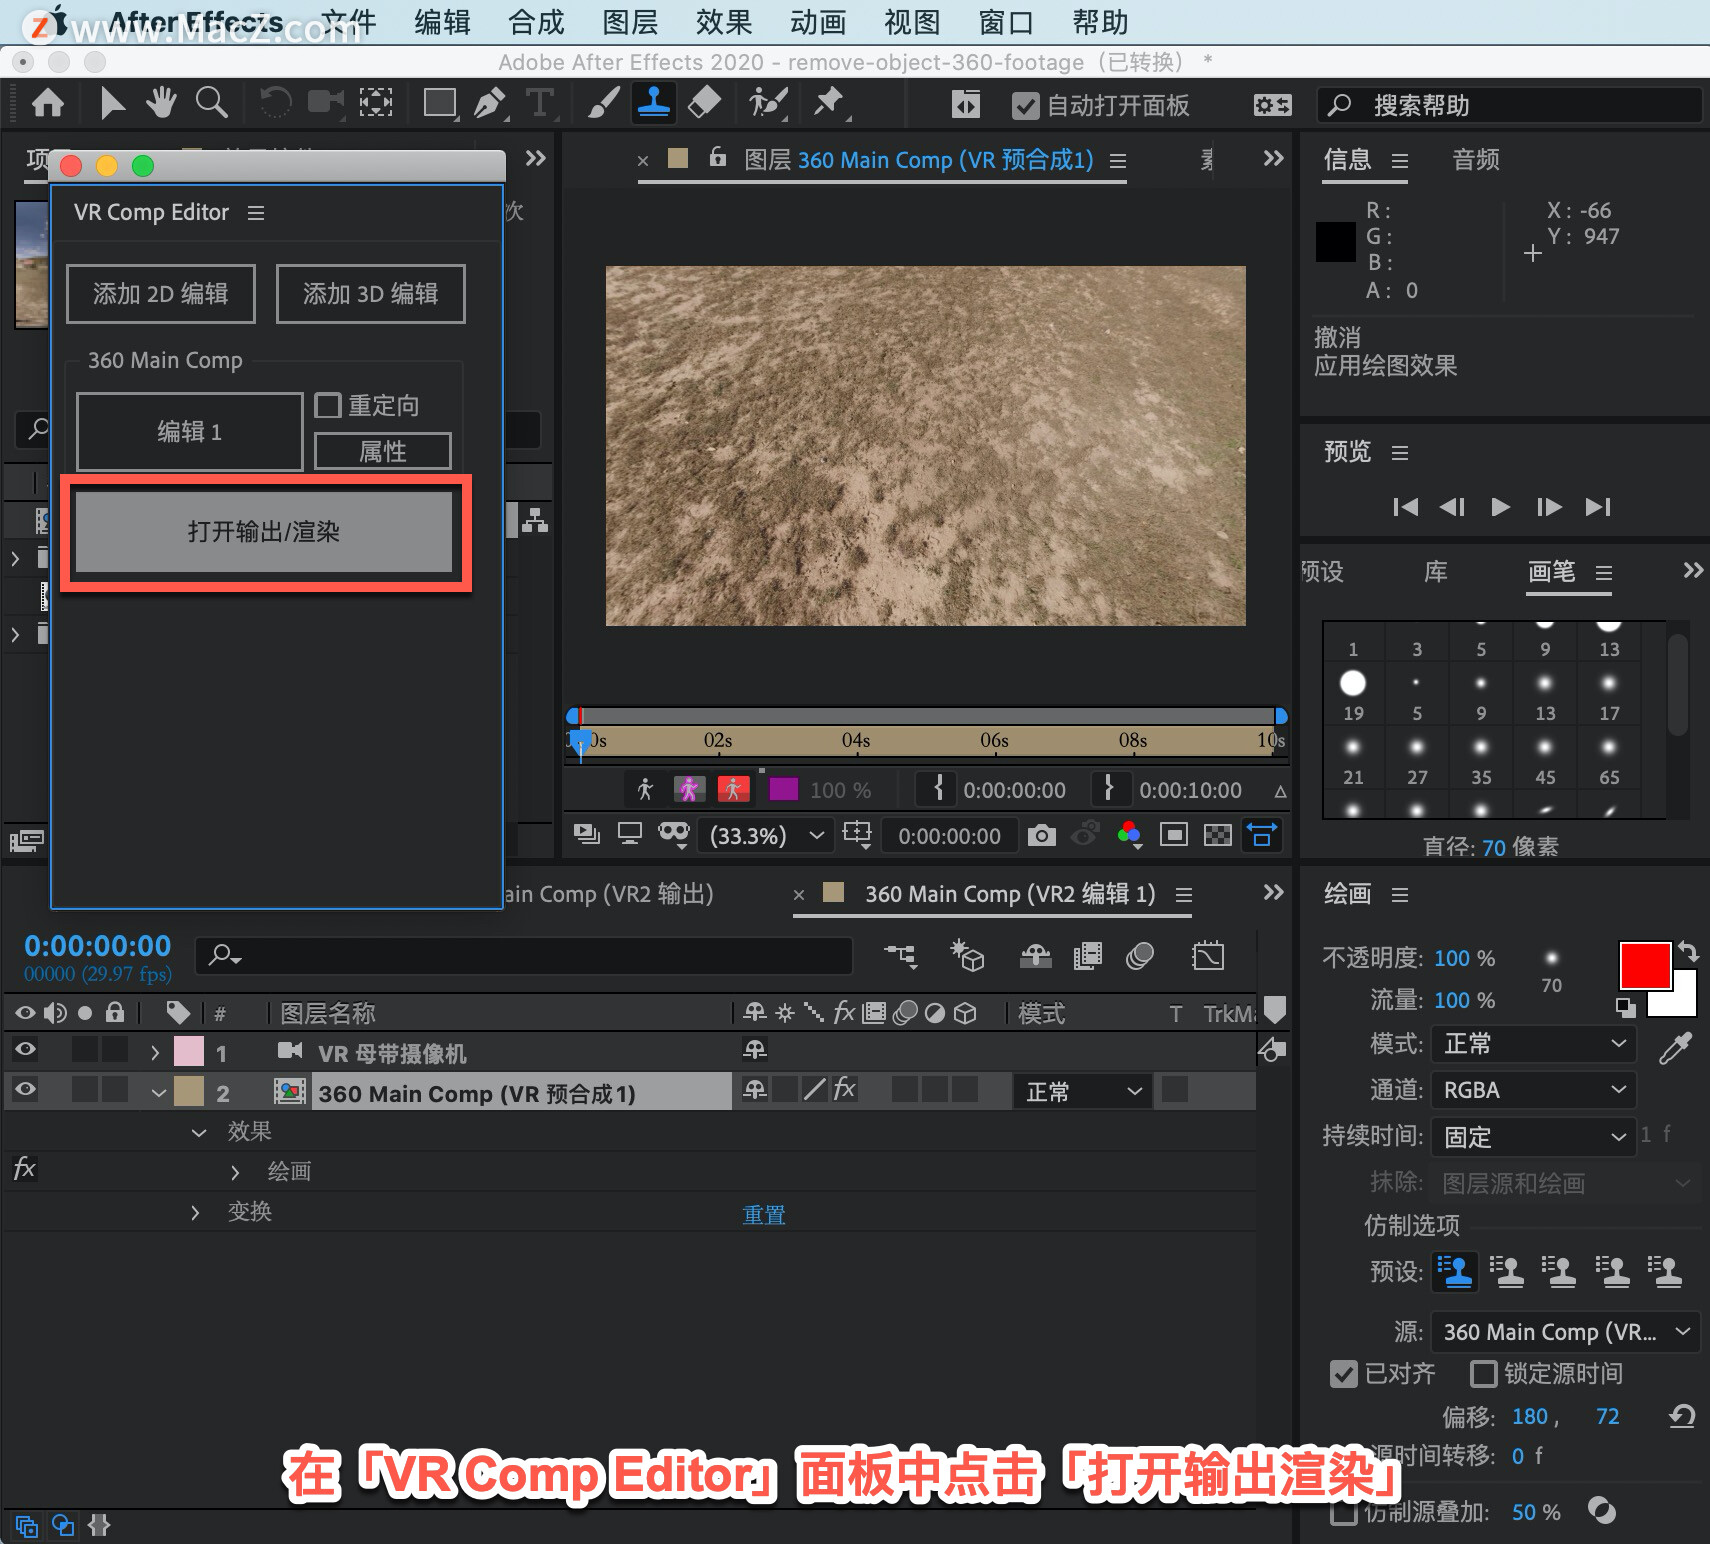This screenshot has height=1544, width=1710.
Task: Select the Zoom magnifier tool
Action: click(211, 102)
